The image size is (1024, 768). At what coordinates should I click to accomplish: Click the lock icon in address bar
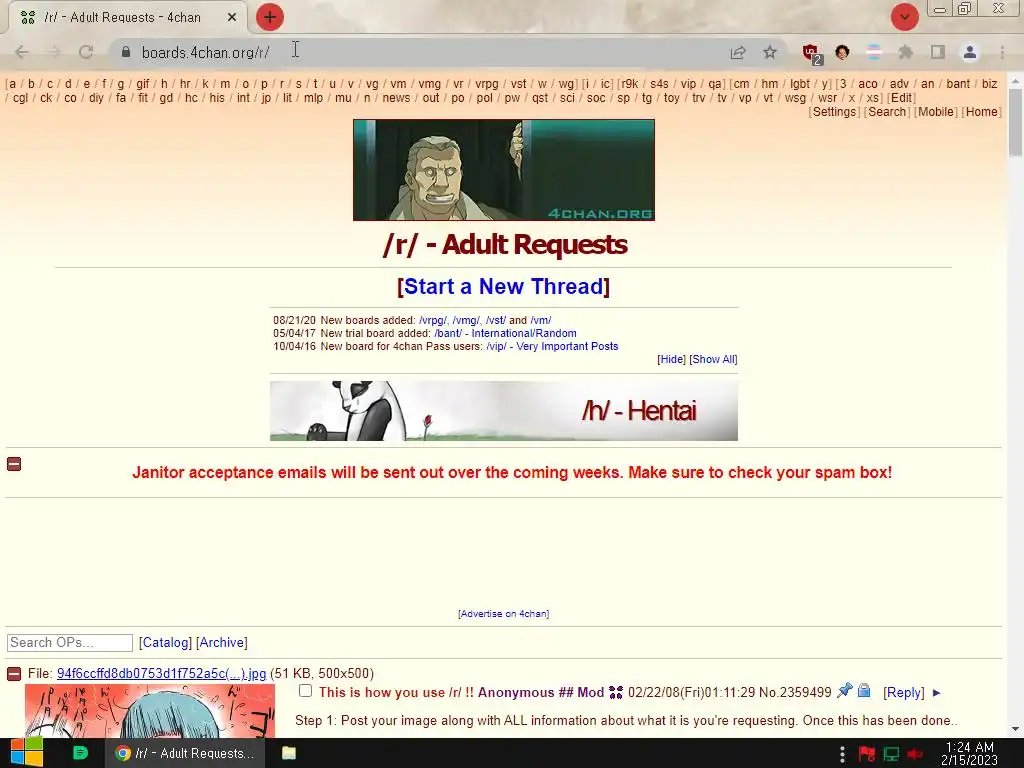click(126, 52)
